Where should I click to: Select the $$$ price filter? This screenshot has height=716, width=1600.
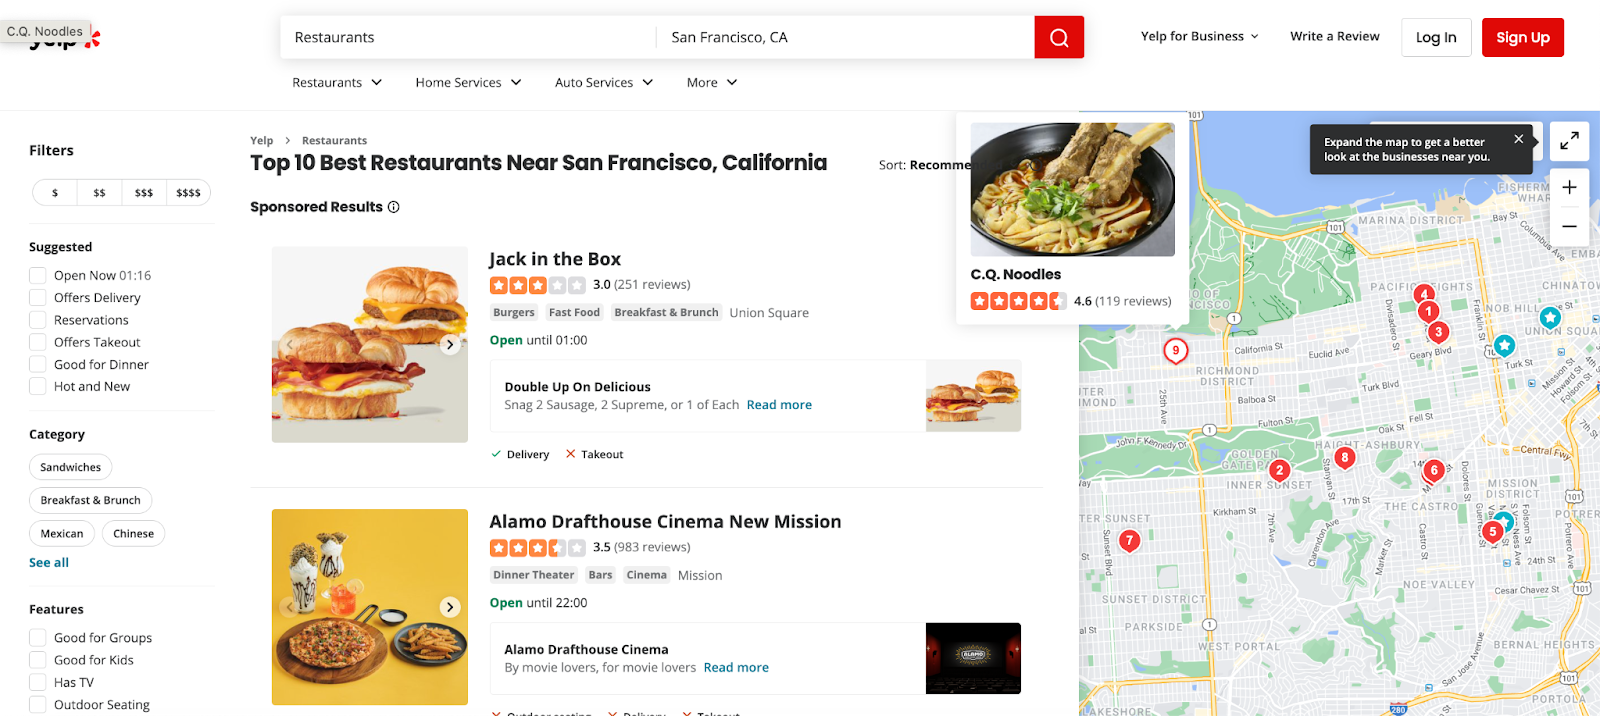tap(144, 193)
